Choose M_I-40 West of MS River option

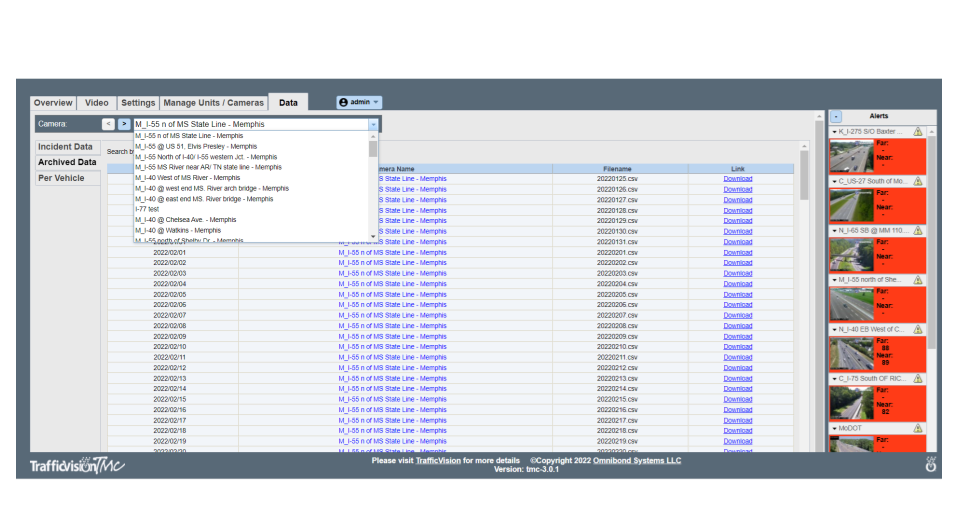click(252, 178)
